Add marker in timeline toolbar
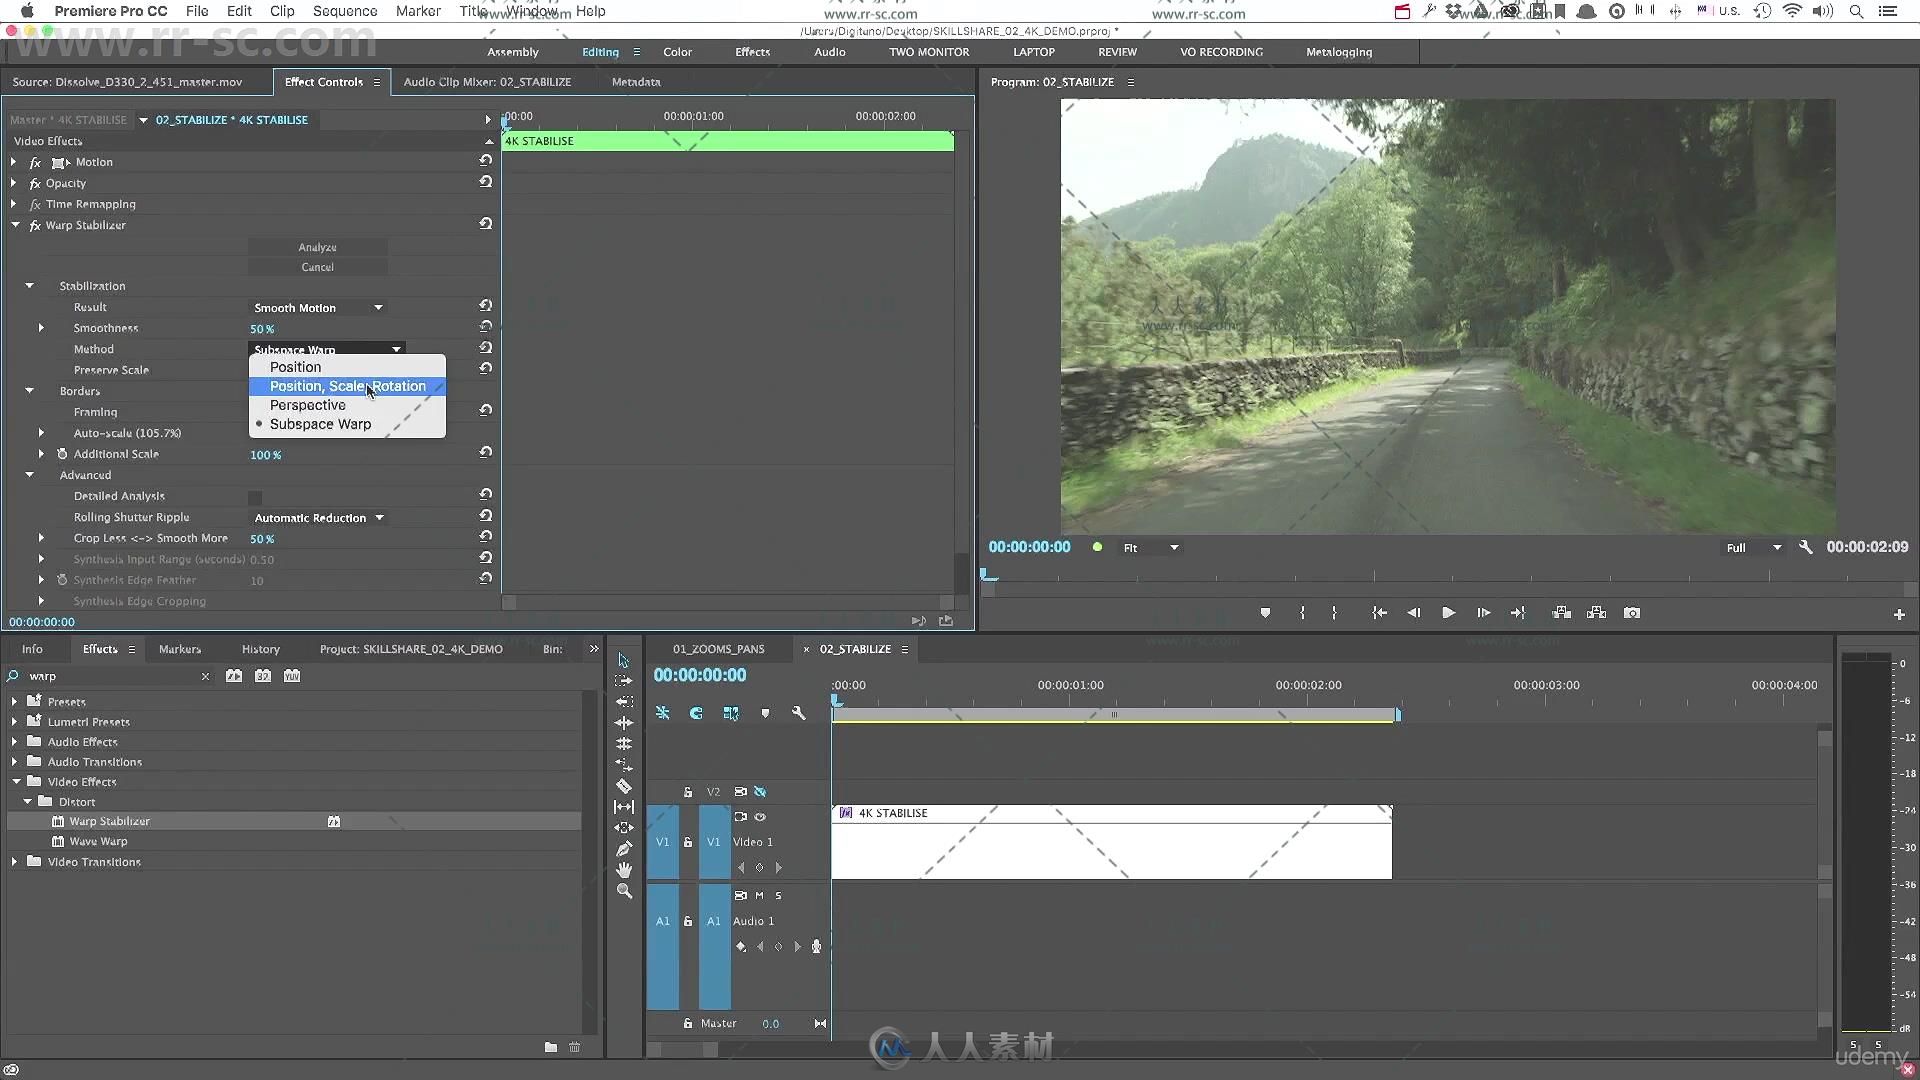The height and width of the screenshot is (1080, 1920). 765,713
